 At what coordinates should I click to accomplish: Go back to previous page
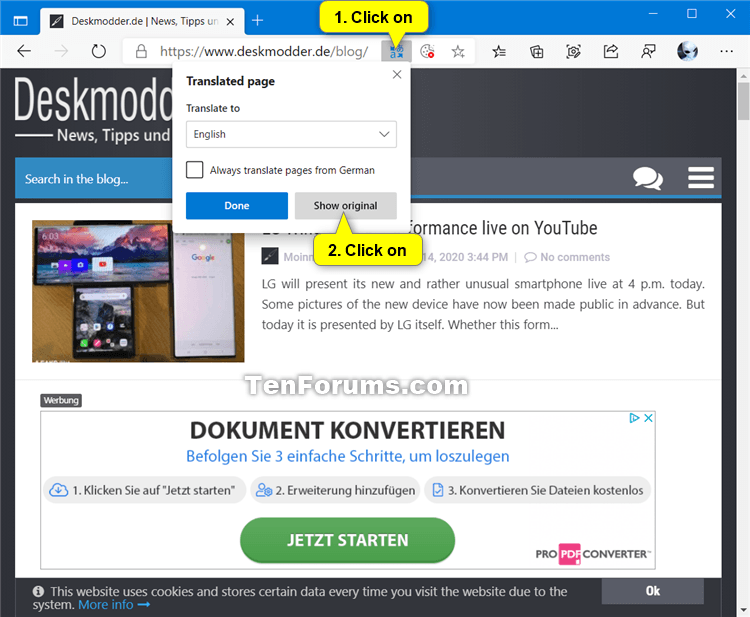(24, 51)
